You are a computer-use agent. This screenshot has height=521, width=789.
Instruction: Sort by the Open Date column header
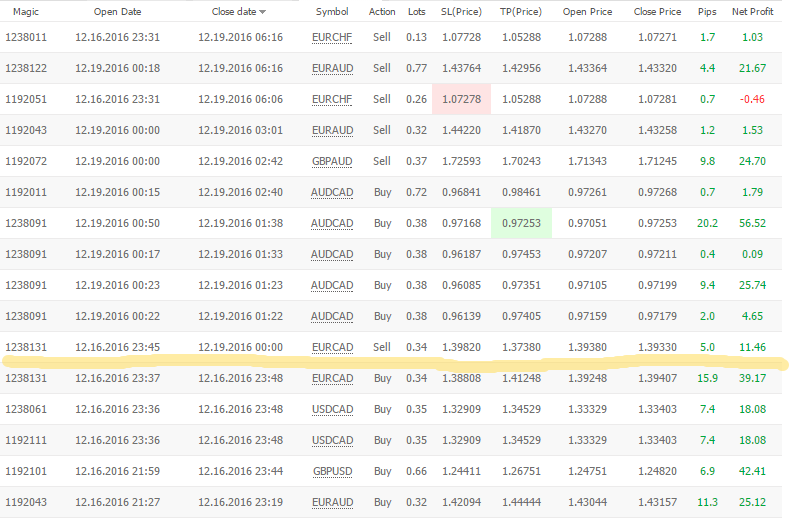(117, 12)
